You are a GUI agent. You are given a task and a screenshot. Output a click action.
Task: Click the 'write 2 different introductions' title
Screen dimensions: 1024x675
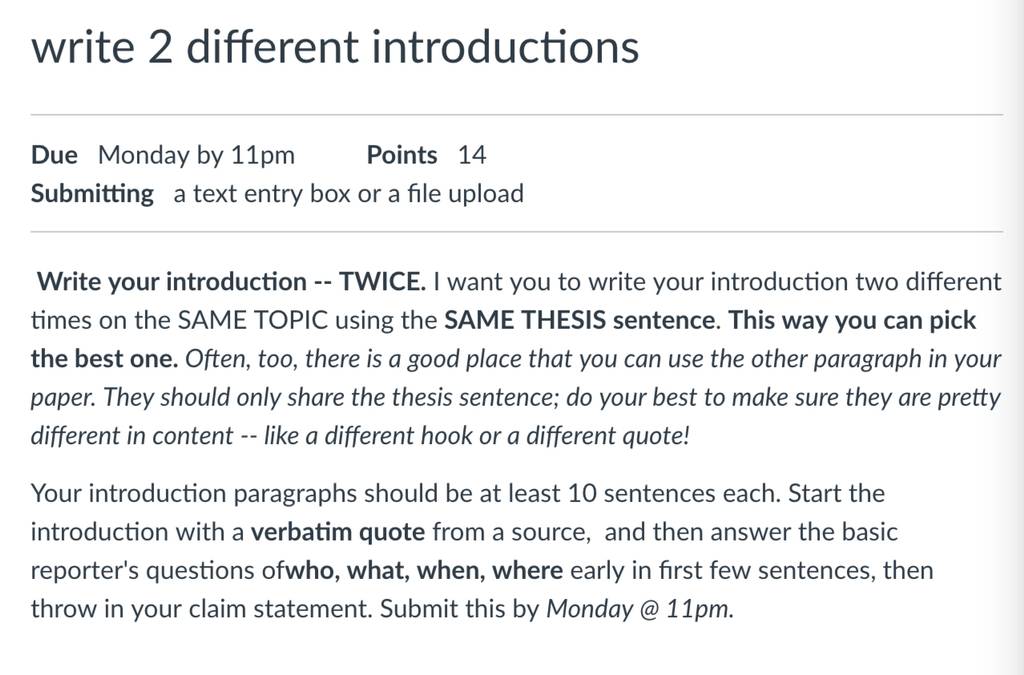pos(335,47)
